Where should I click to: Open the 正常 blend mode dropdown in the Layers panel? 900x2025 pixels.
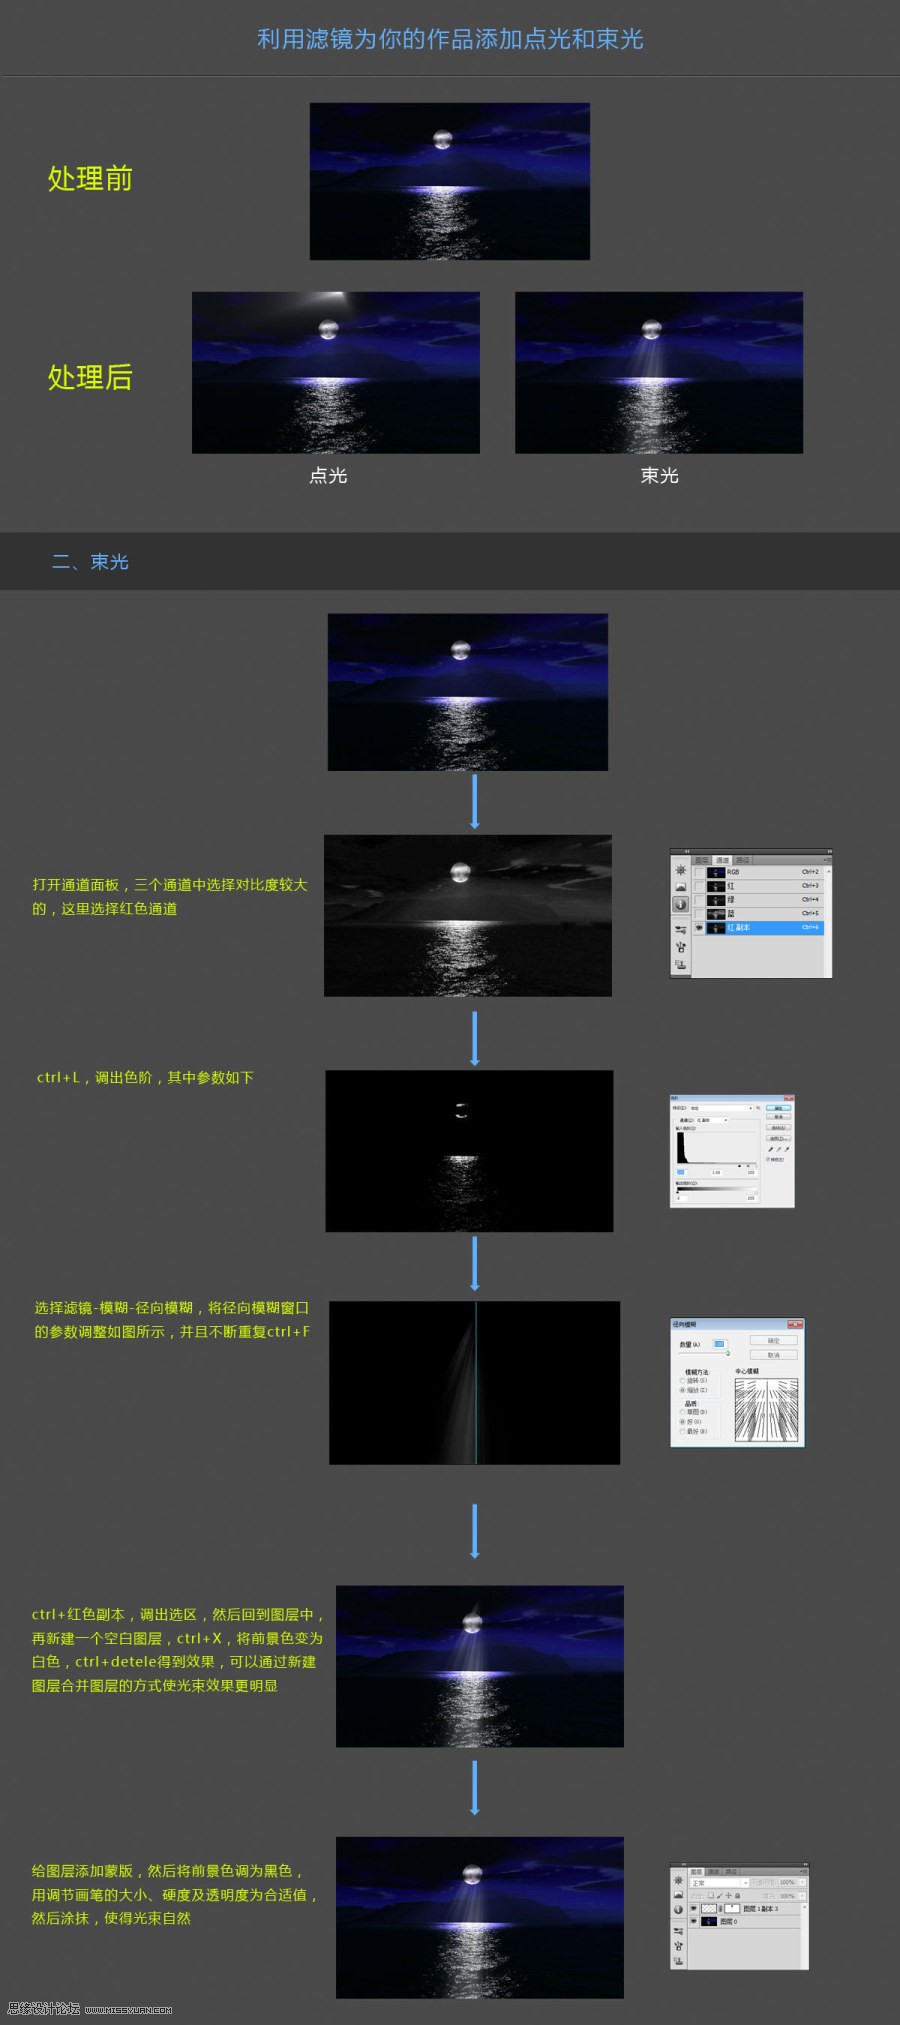coord(719,1883)
